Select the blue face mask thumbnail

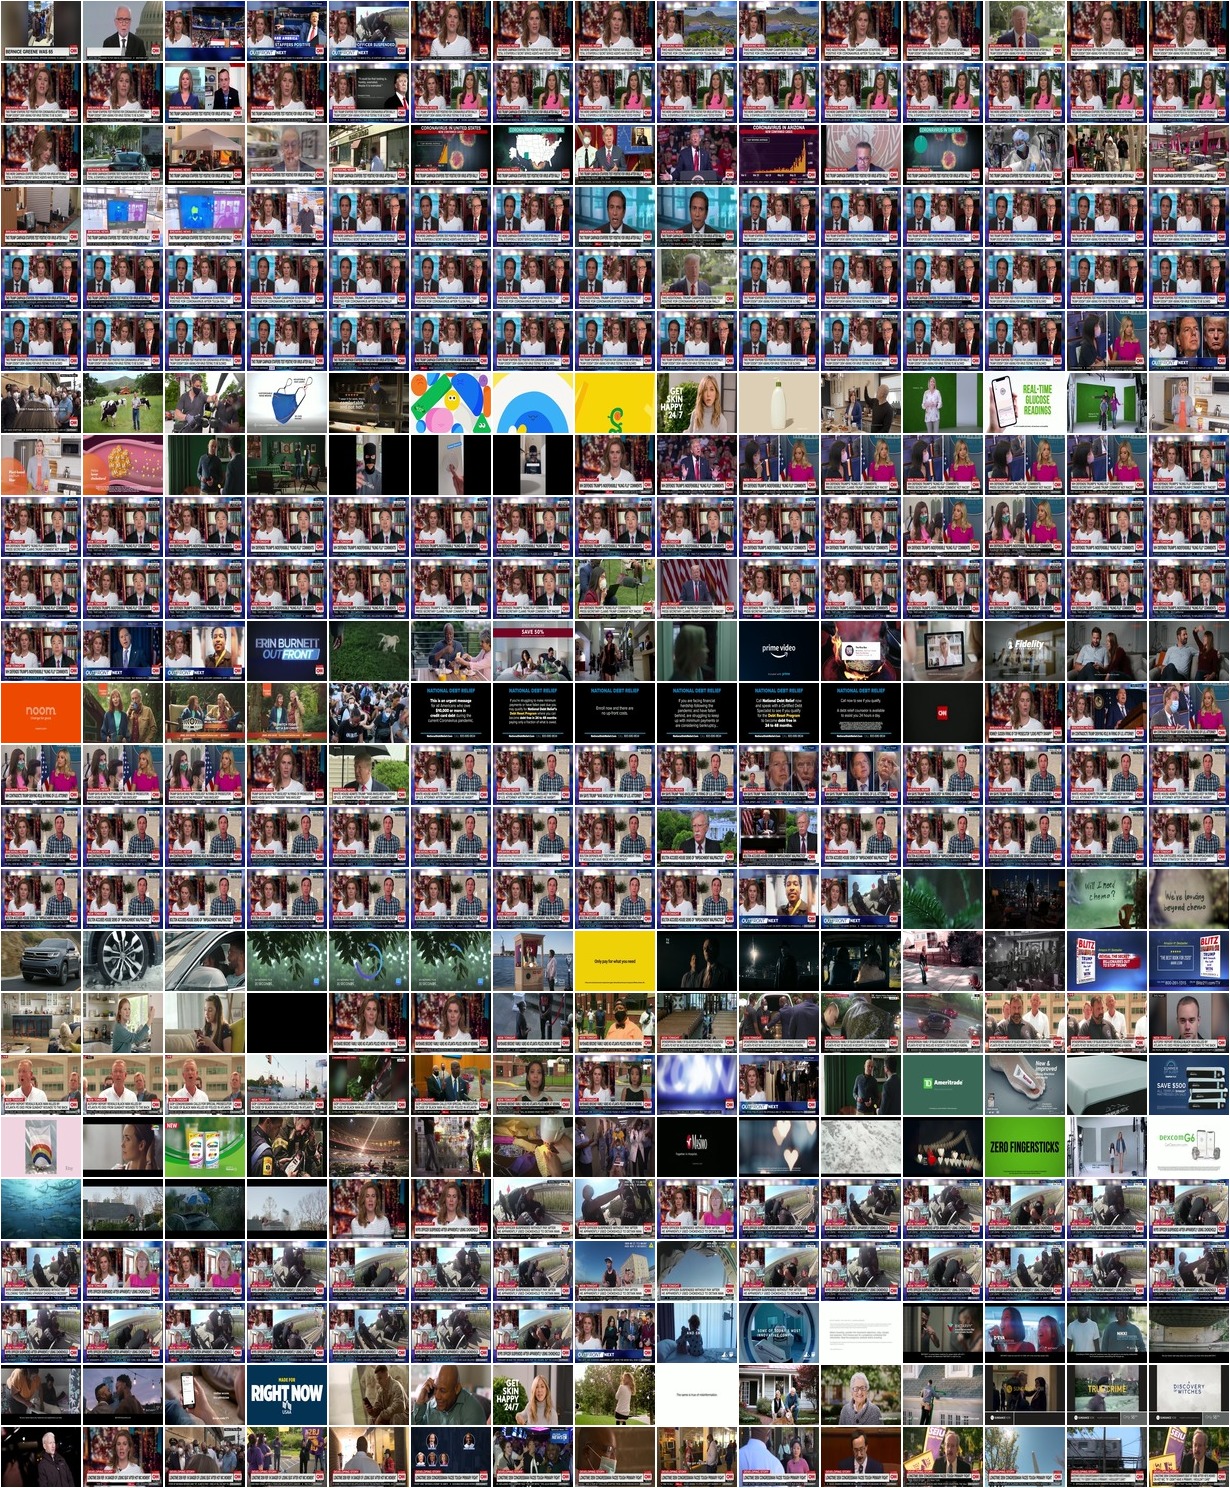(x=287, y=403)
